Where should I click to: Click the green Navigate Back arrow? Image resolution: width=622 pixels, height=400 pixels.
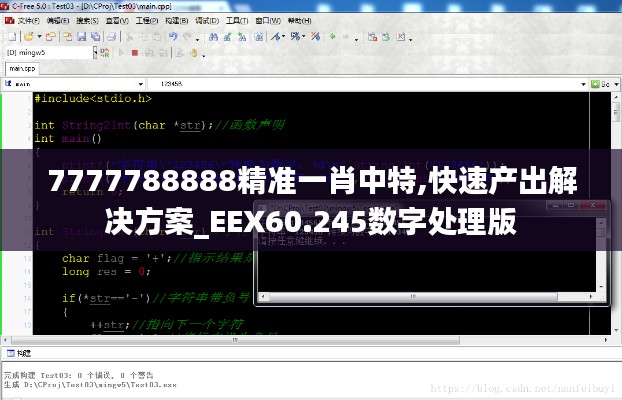pos(332,37)
